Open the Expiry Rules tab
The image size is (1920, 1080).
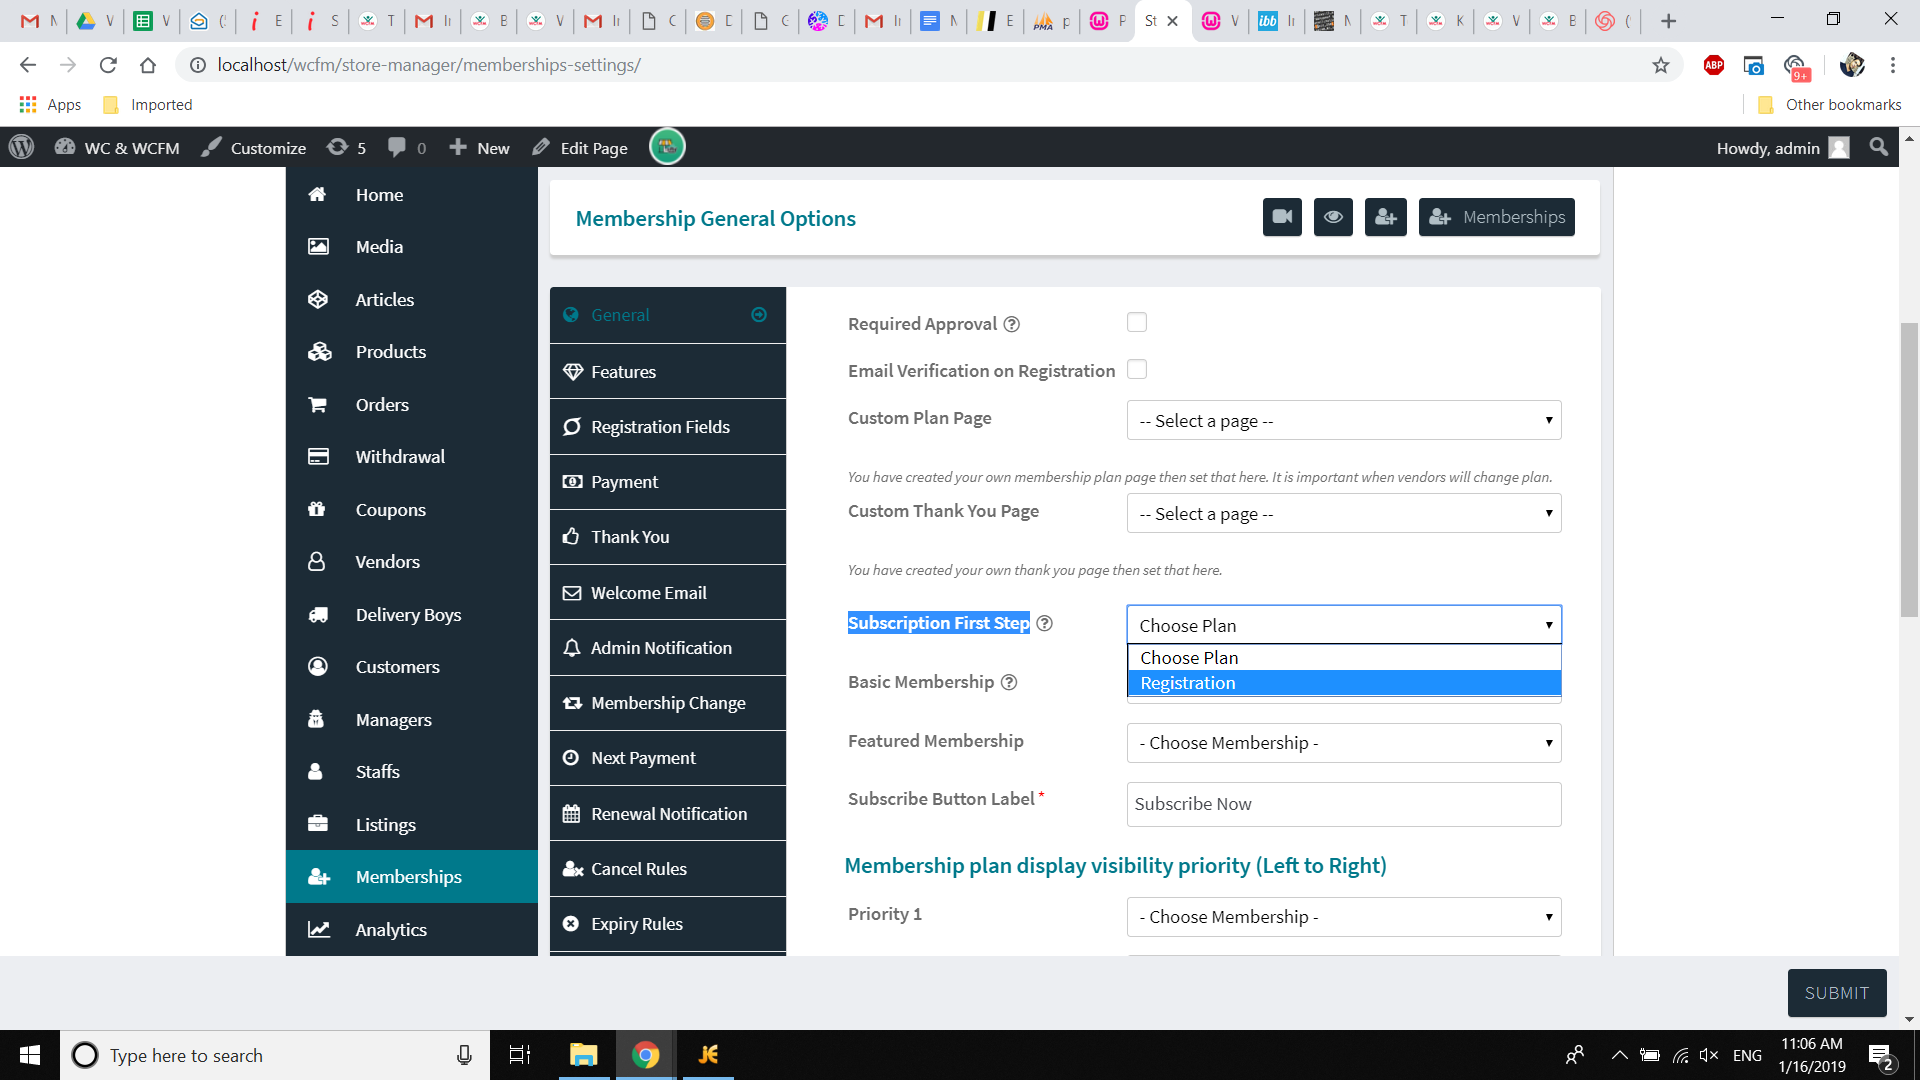(668, 924)
